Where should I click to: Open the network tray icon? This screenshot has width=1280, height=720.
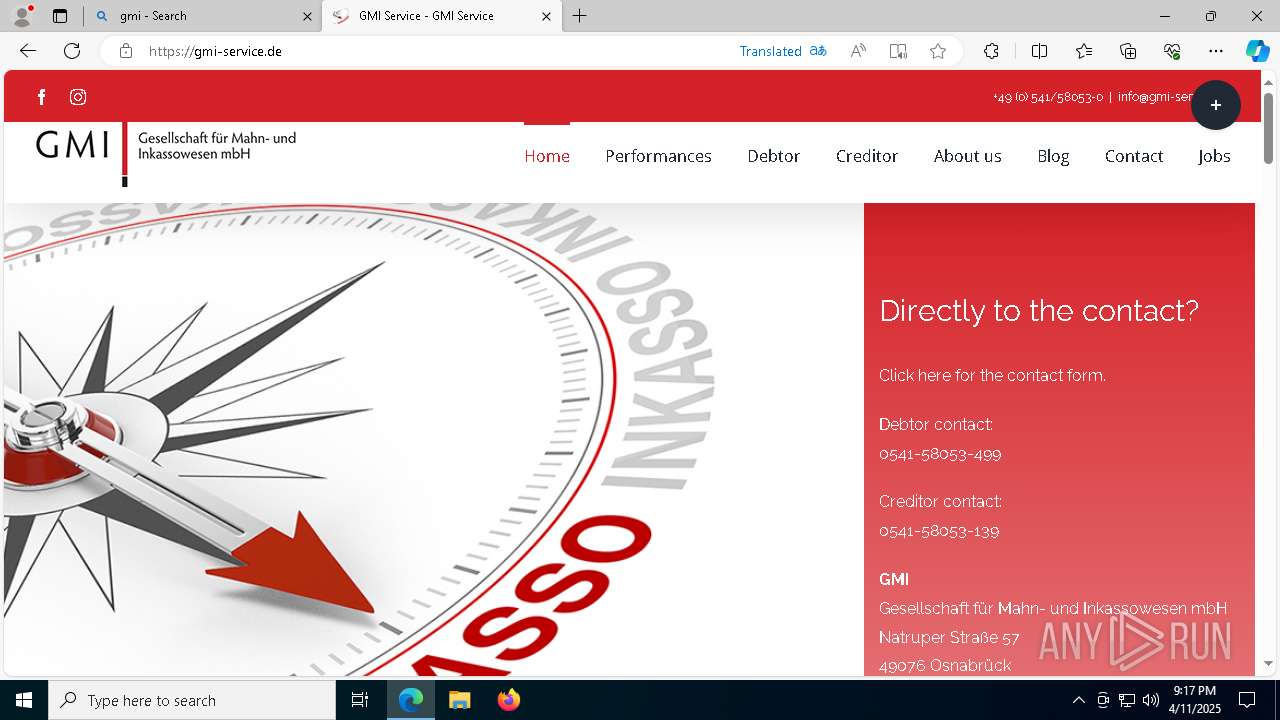point(1126,700)
